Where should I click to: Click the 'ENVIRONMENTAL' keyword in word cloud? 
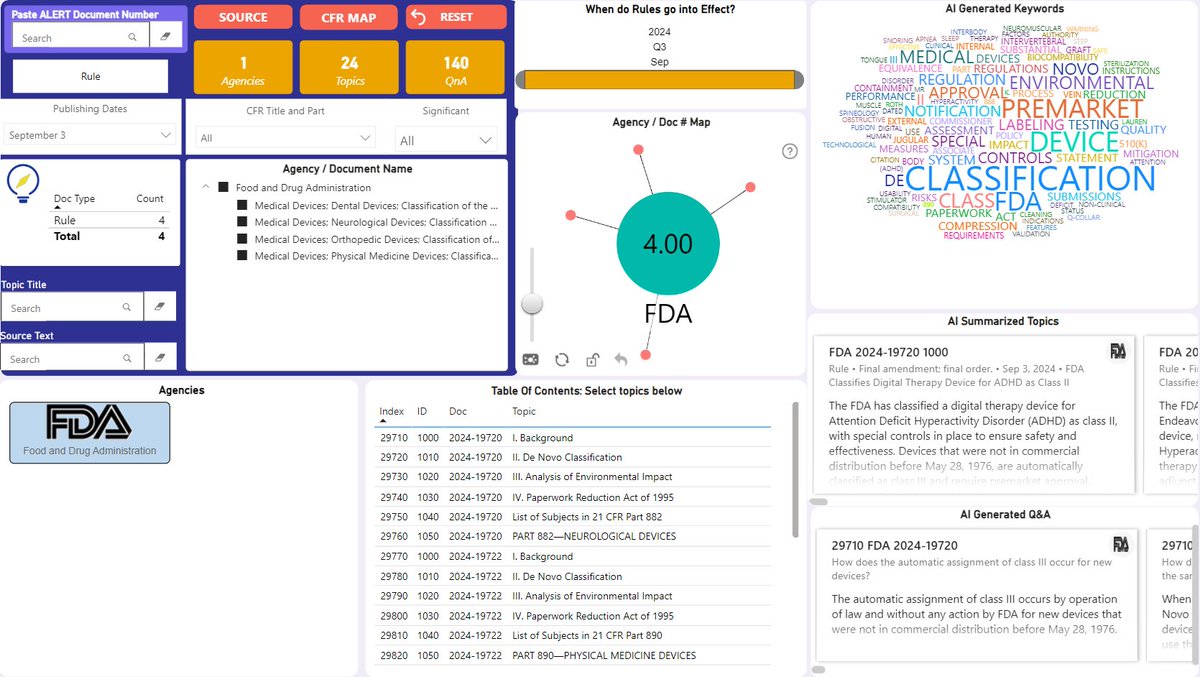tap(1081, 82)
